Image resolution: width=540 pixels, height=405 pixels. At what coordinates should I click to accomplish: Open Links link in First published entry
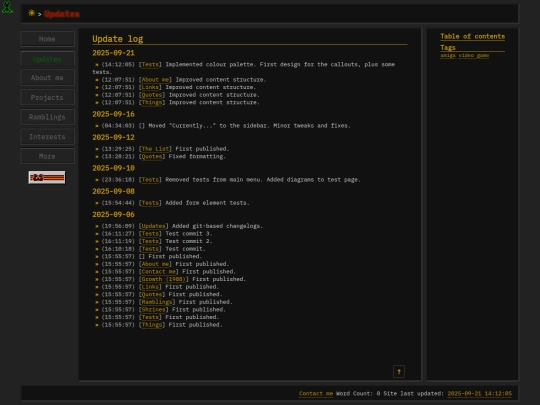pyautogui.click(x=150, y=287)
